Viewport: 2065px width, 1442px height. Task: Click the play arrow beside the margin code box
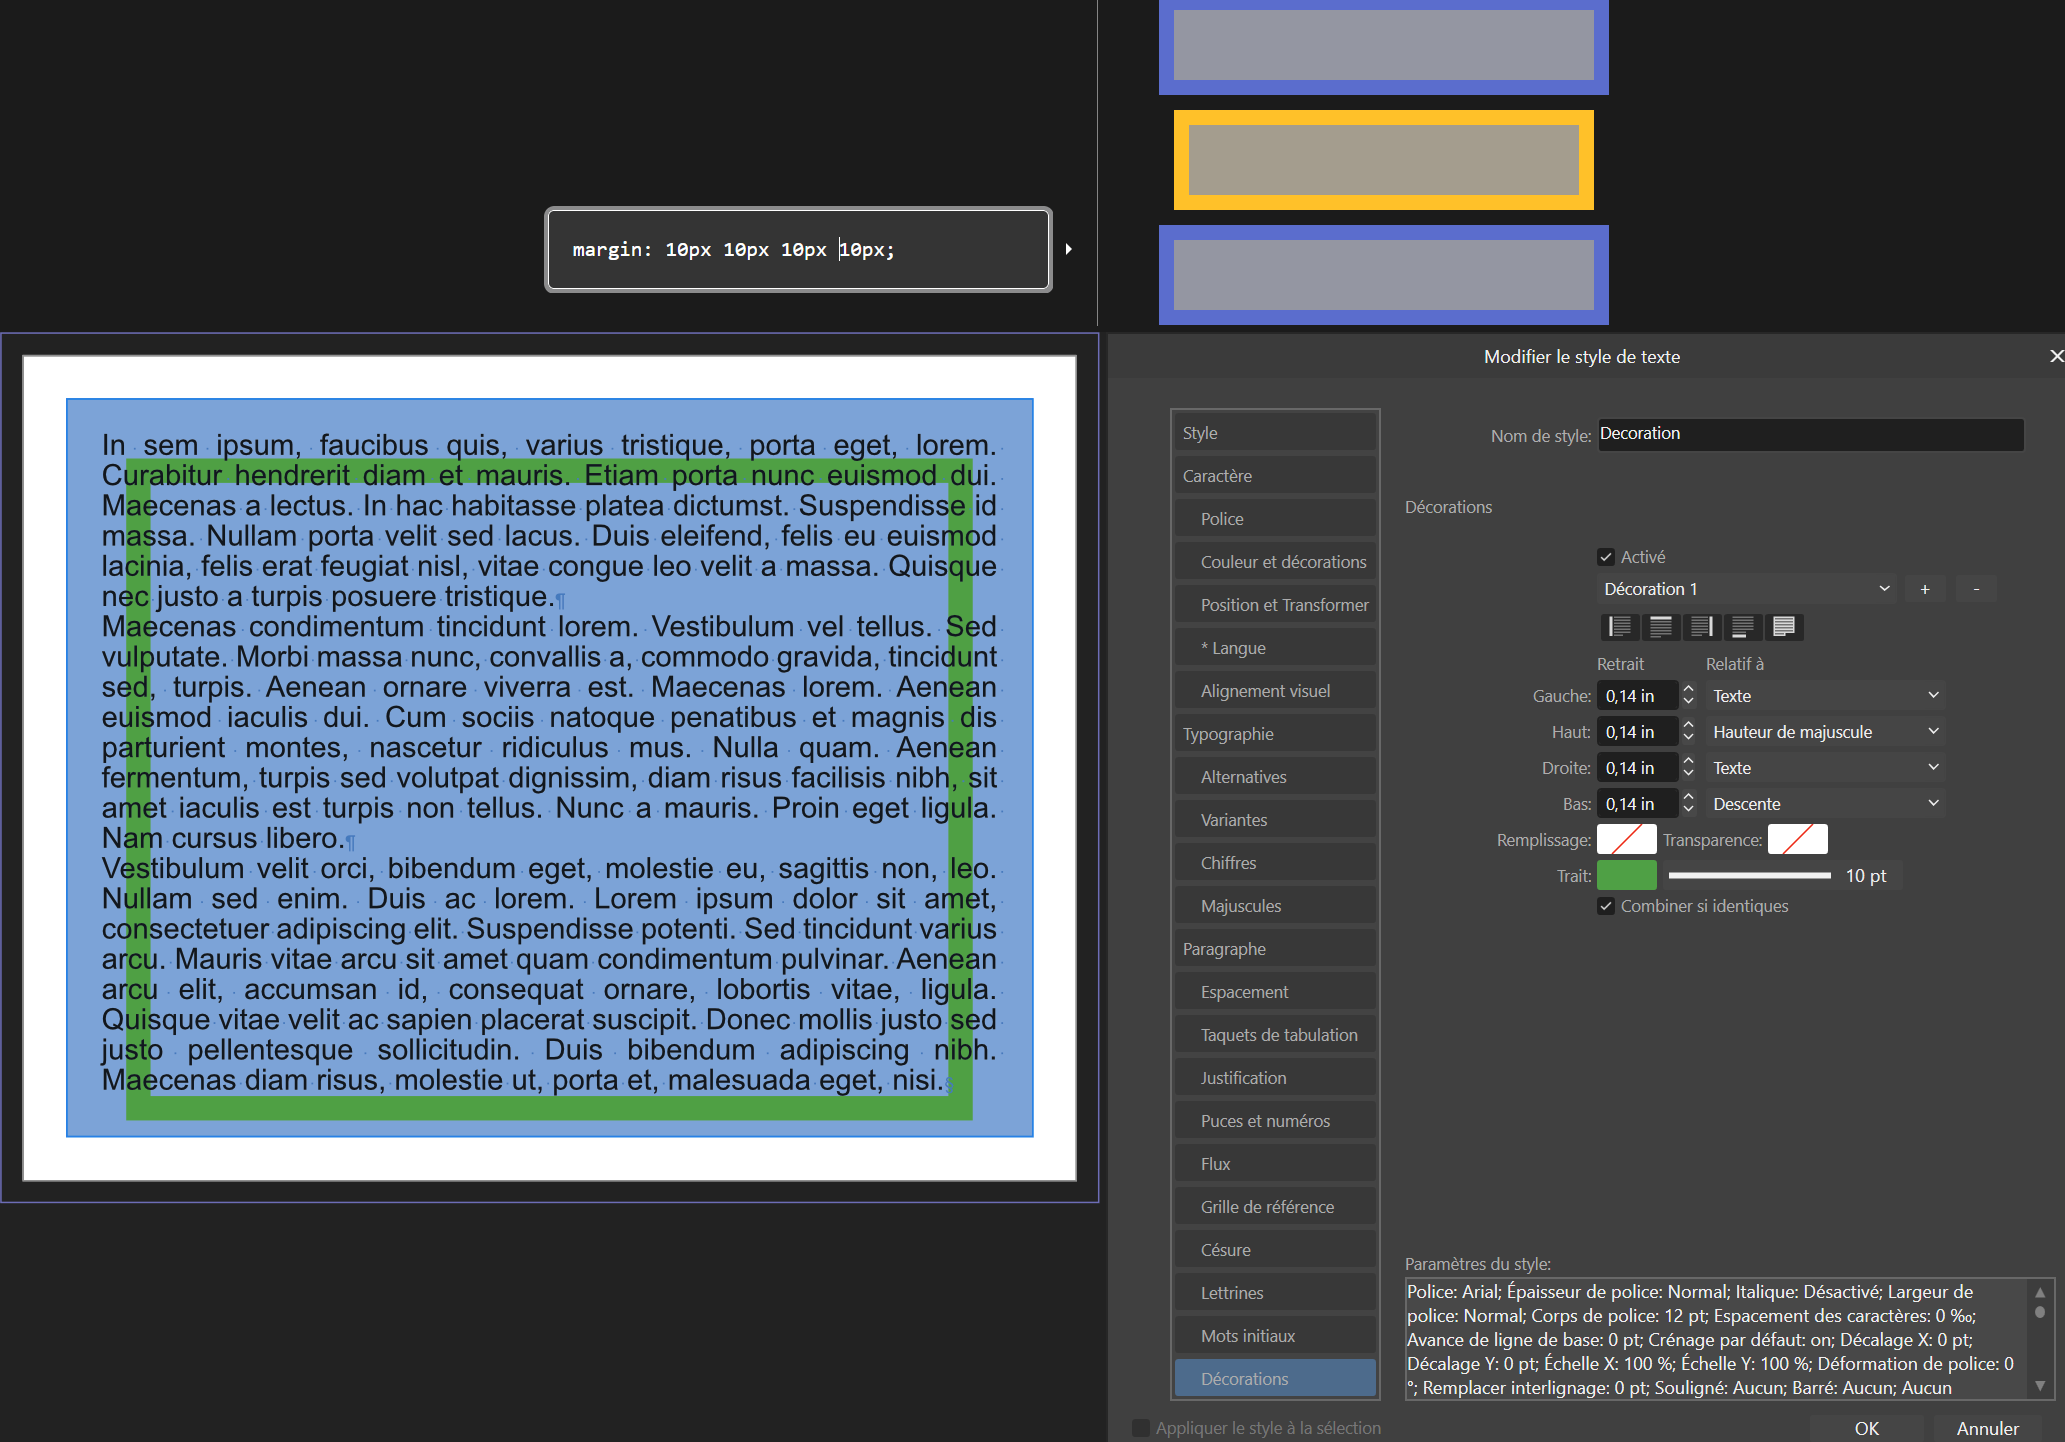1068,249
